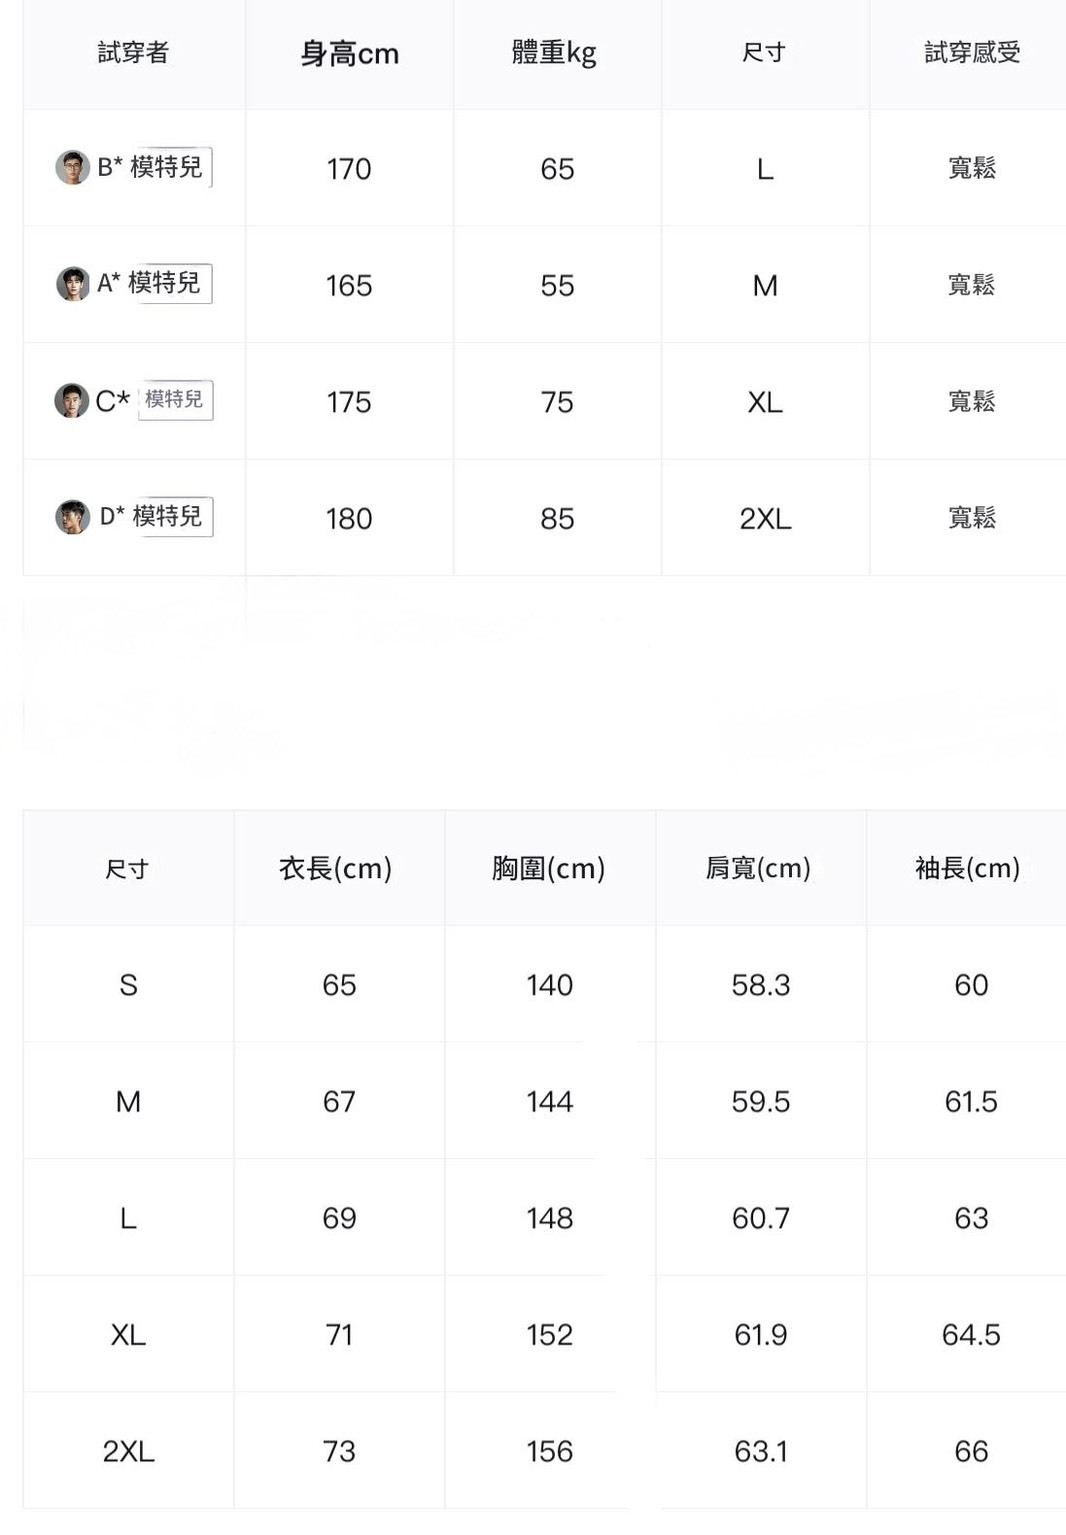Click the 180 height cell
The width and height of the screenshot is (1066, 1535).
tap(349, 518)
